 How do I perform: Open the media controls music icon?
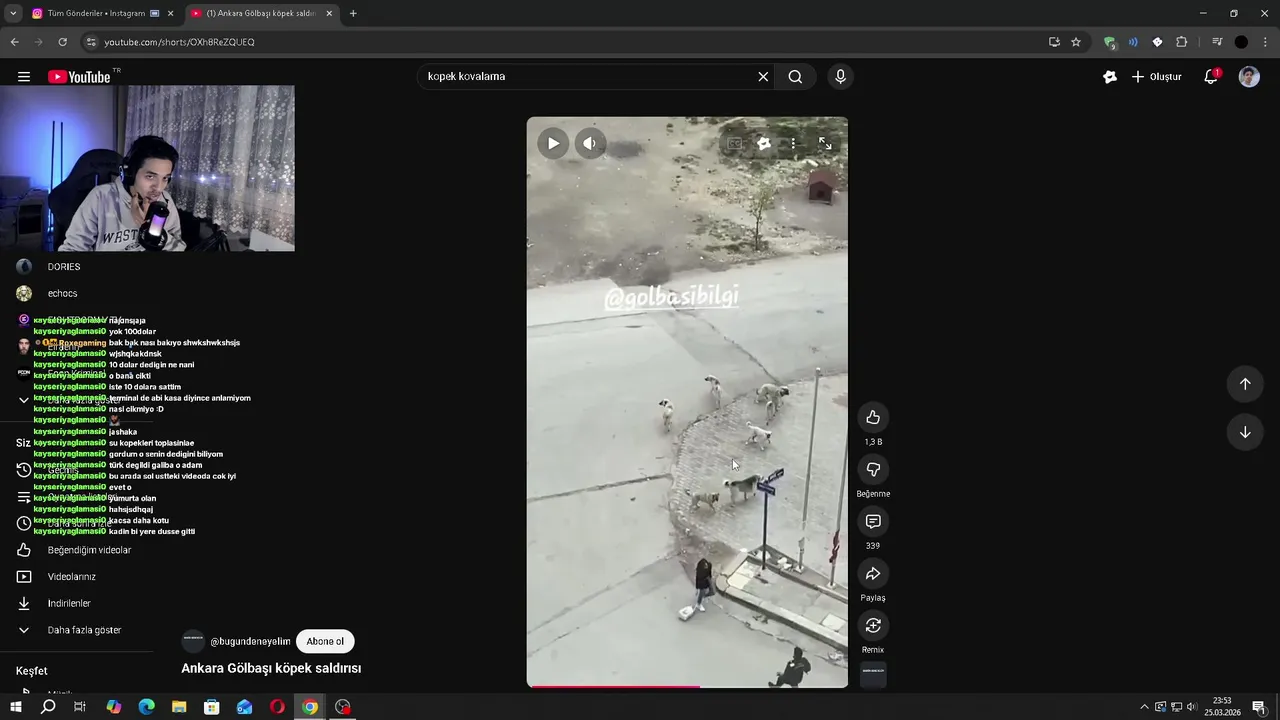[1217, 42]
